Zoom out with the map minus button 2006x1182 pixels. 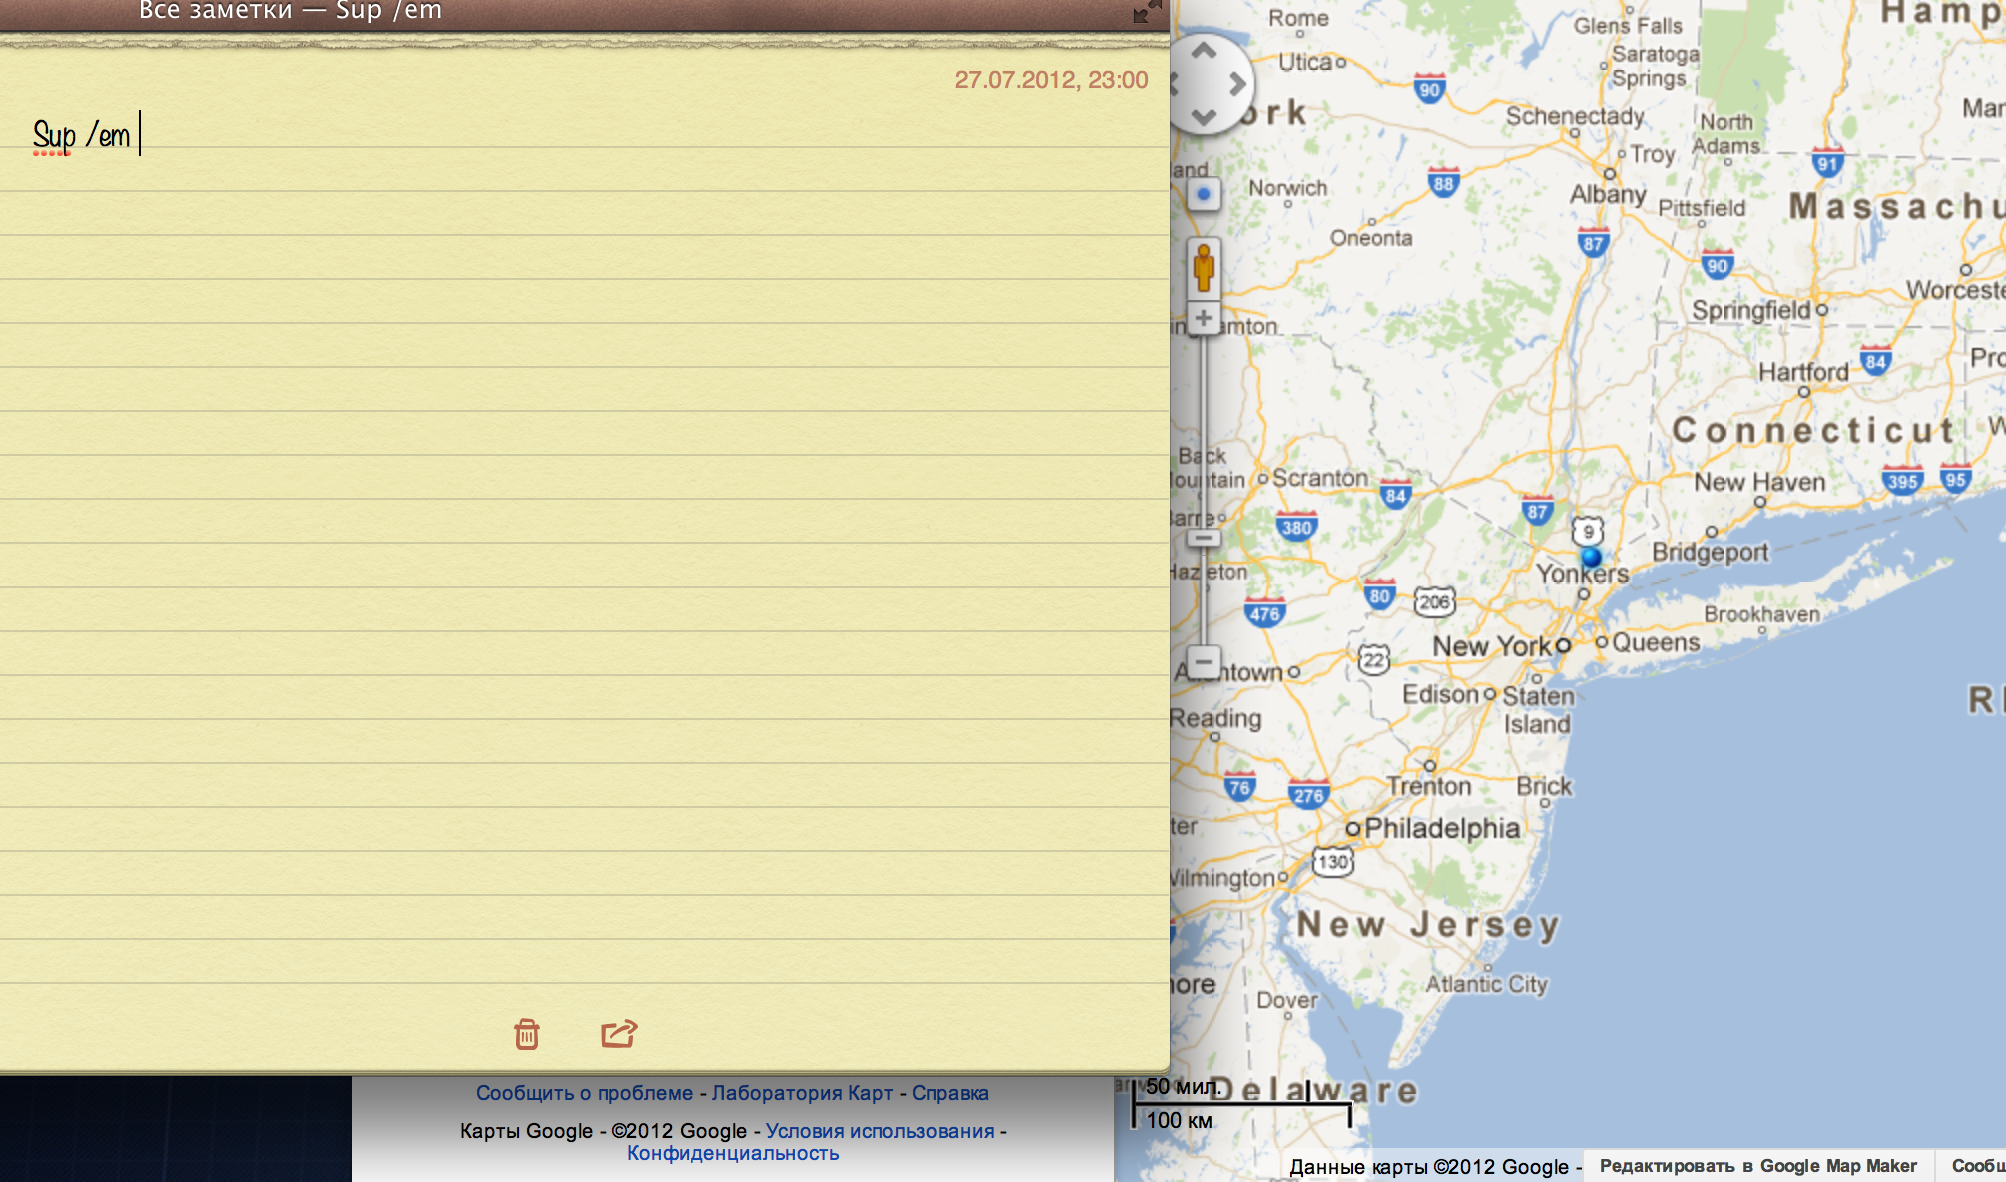1204,662
